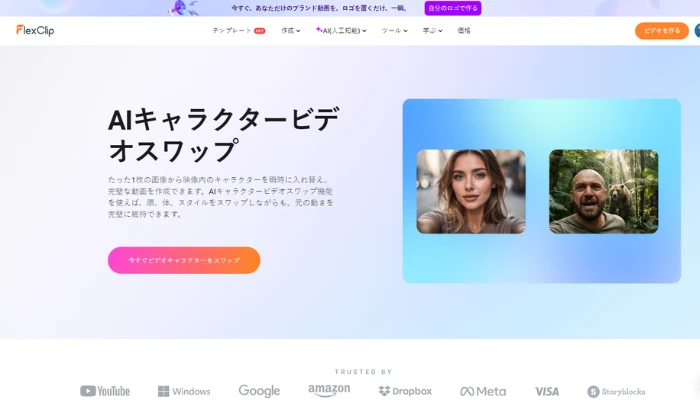Open the 価格 pricing page
Image resolution: width=700 pixels, height=400 pixels.
tap(464, 30)
